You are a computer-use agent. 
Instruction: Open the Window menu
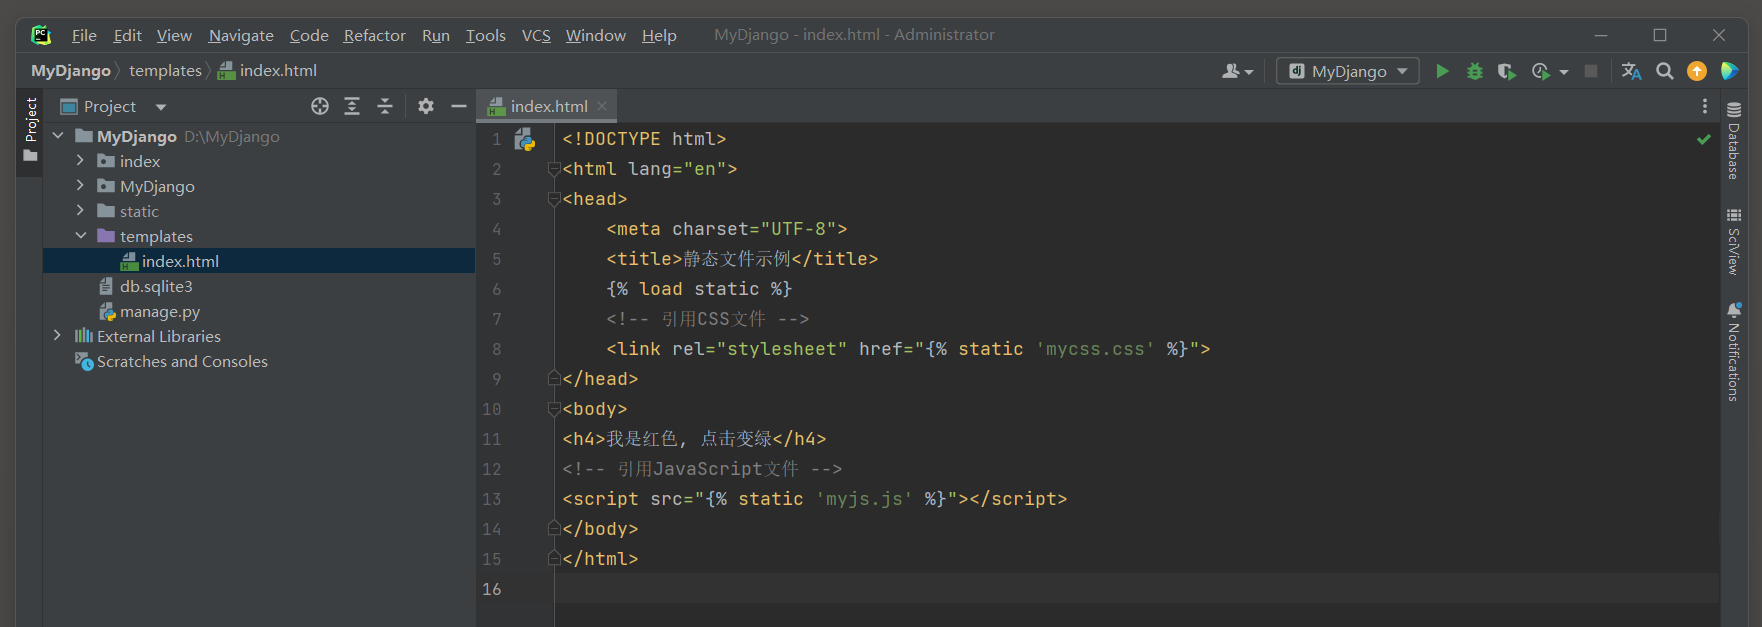tap(596, 35)
